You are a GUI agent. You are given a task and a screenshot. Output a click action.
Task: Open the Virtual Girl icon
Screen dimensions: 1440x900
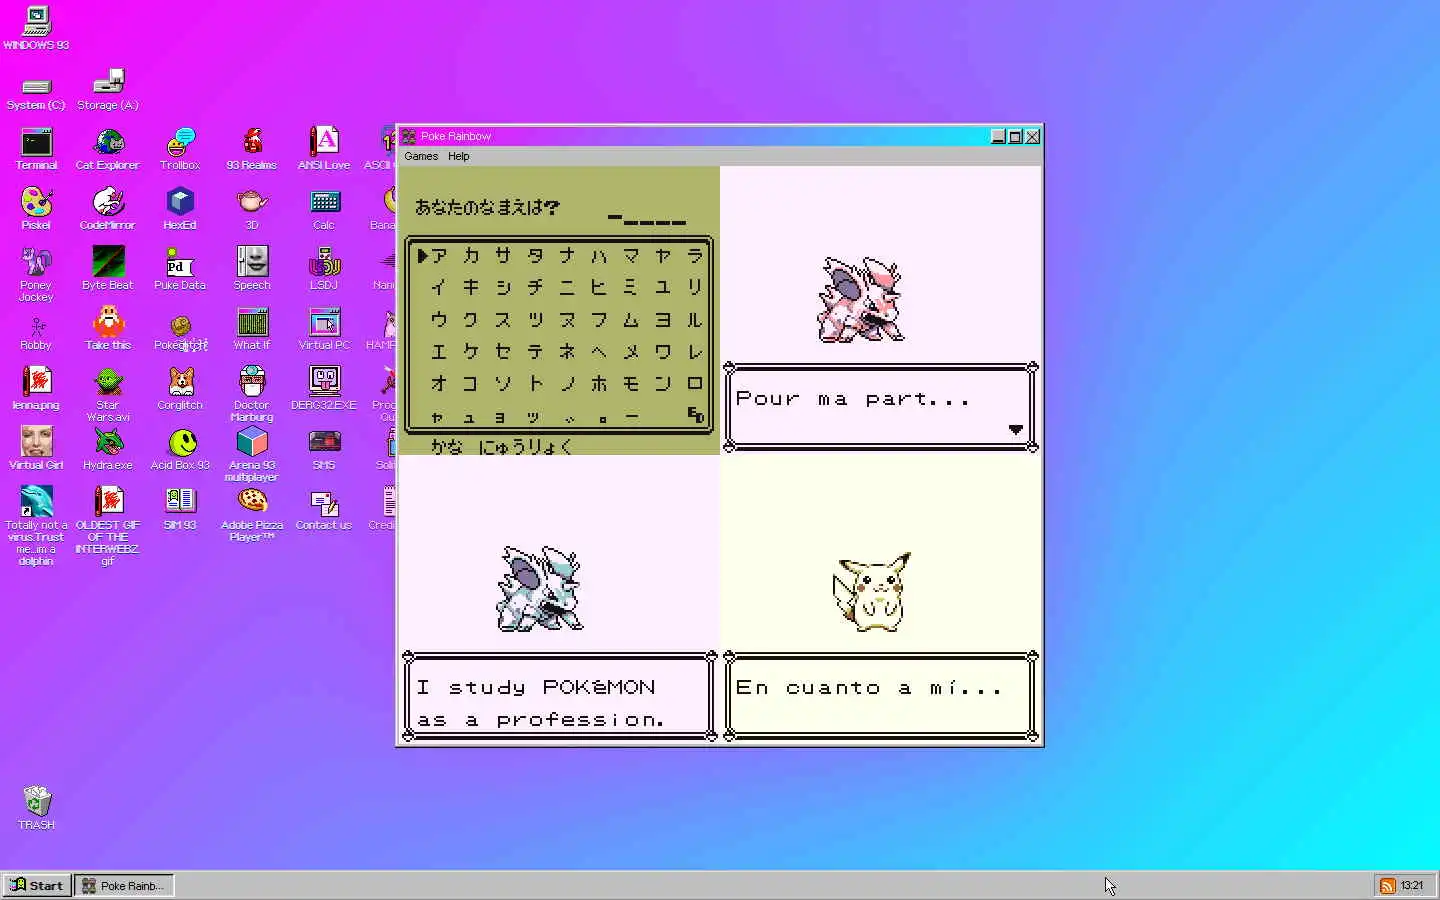pos(36,449)
